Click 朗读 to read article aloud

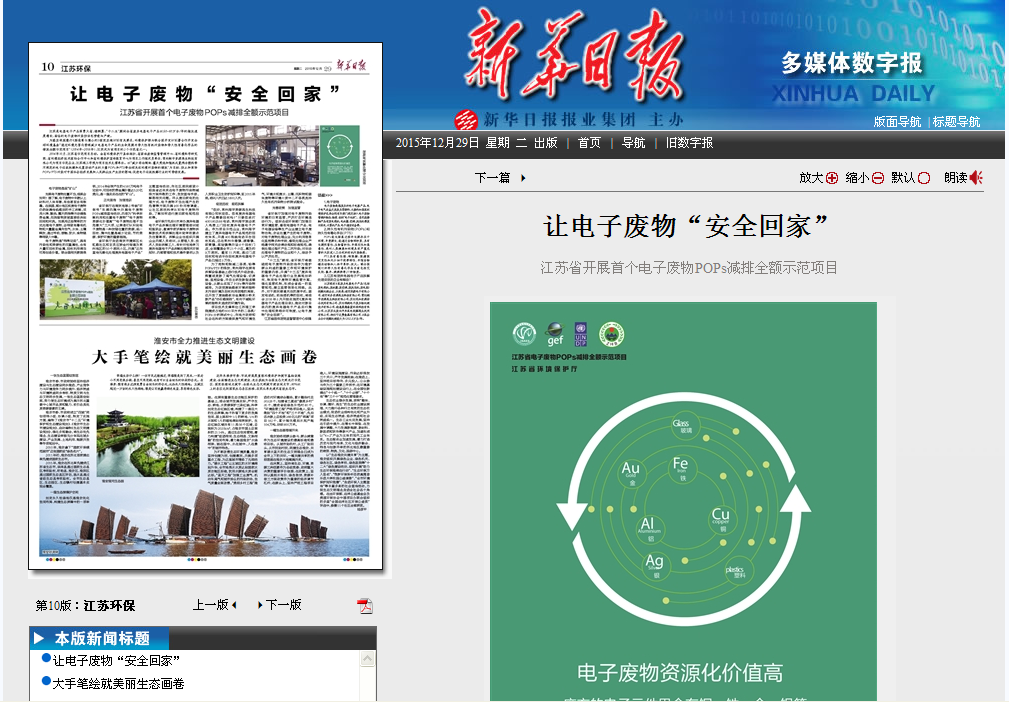click(x=956, y=178)
